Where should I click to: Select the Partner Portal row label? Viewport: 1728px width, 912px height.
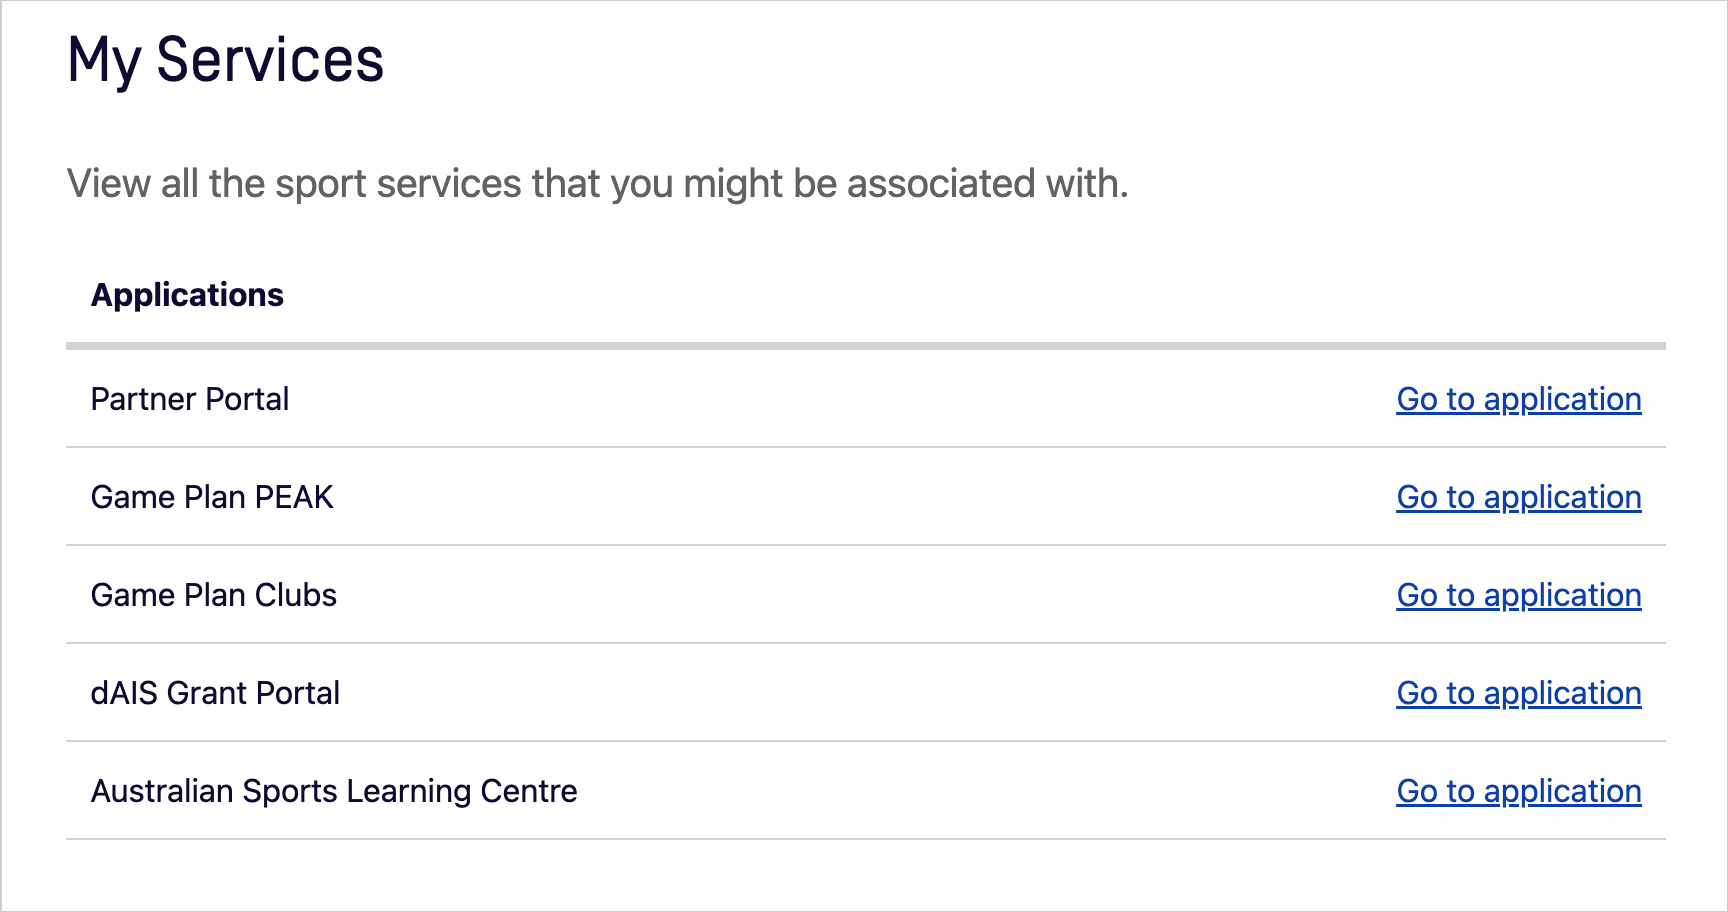(190, 399)
